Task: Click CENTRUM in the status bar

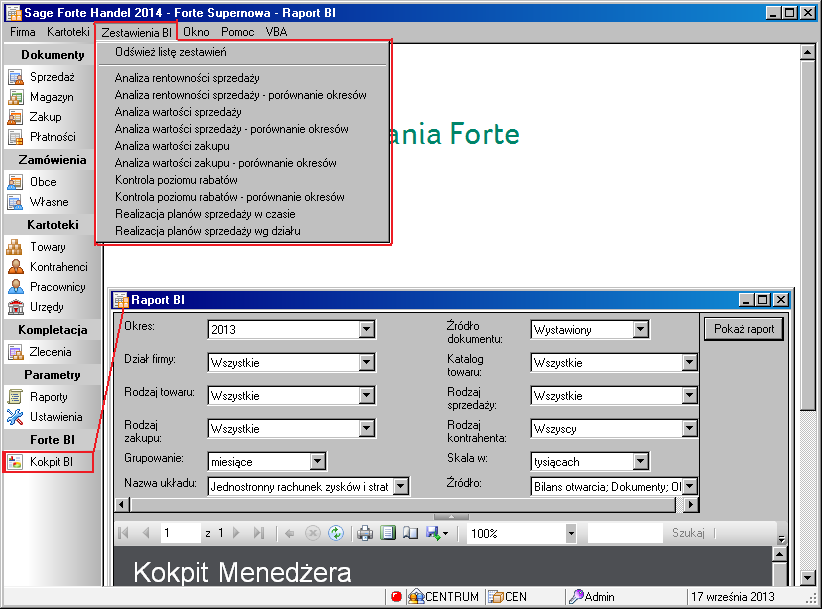Action: [444, 596]
